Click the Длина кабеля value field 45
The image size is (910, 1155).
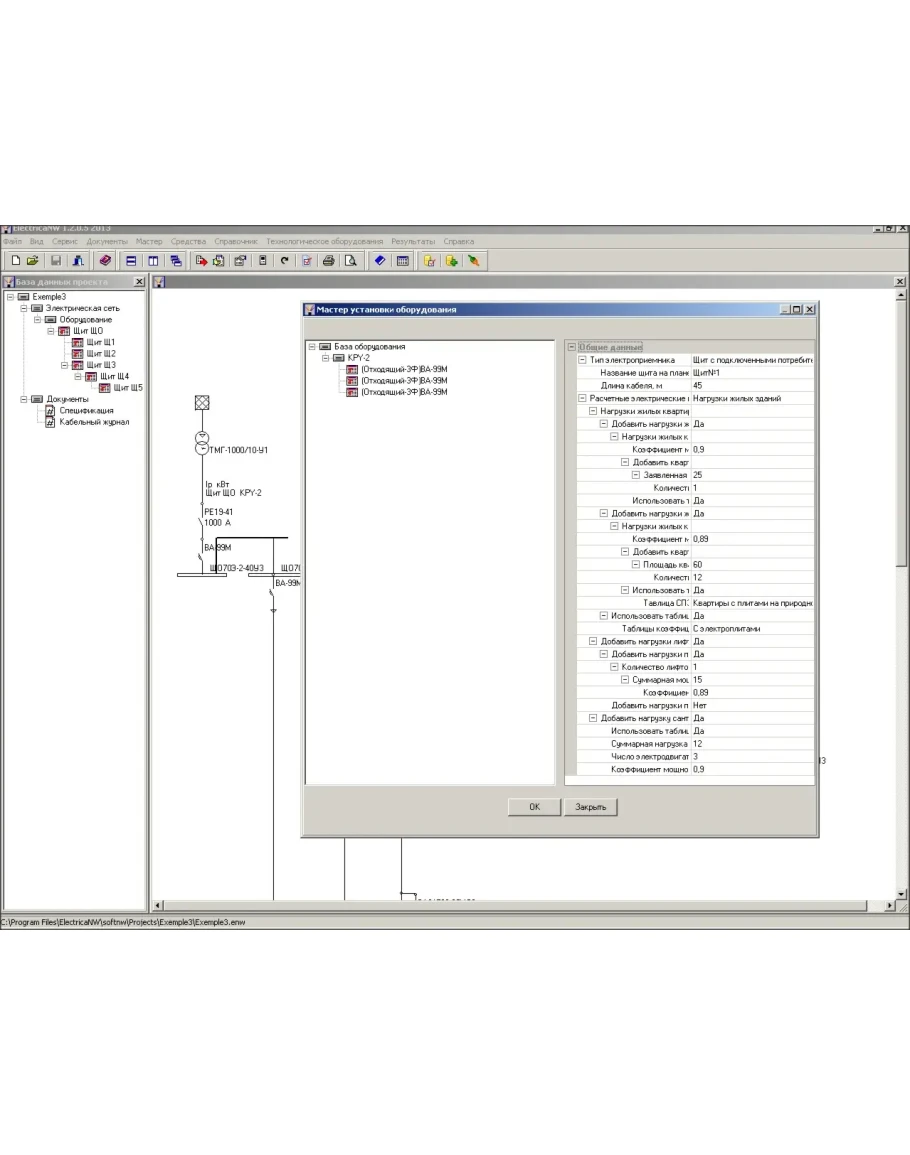point(752,385)
